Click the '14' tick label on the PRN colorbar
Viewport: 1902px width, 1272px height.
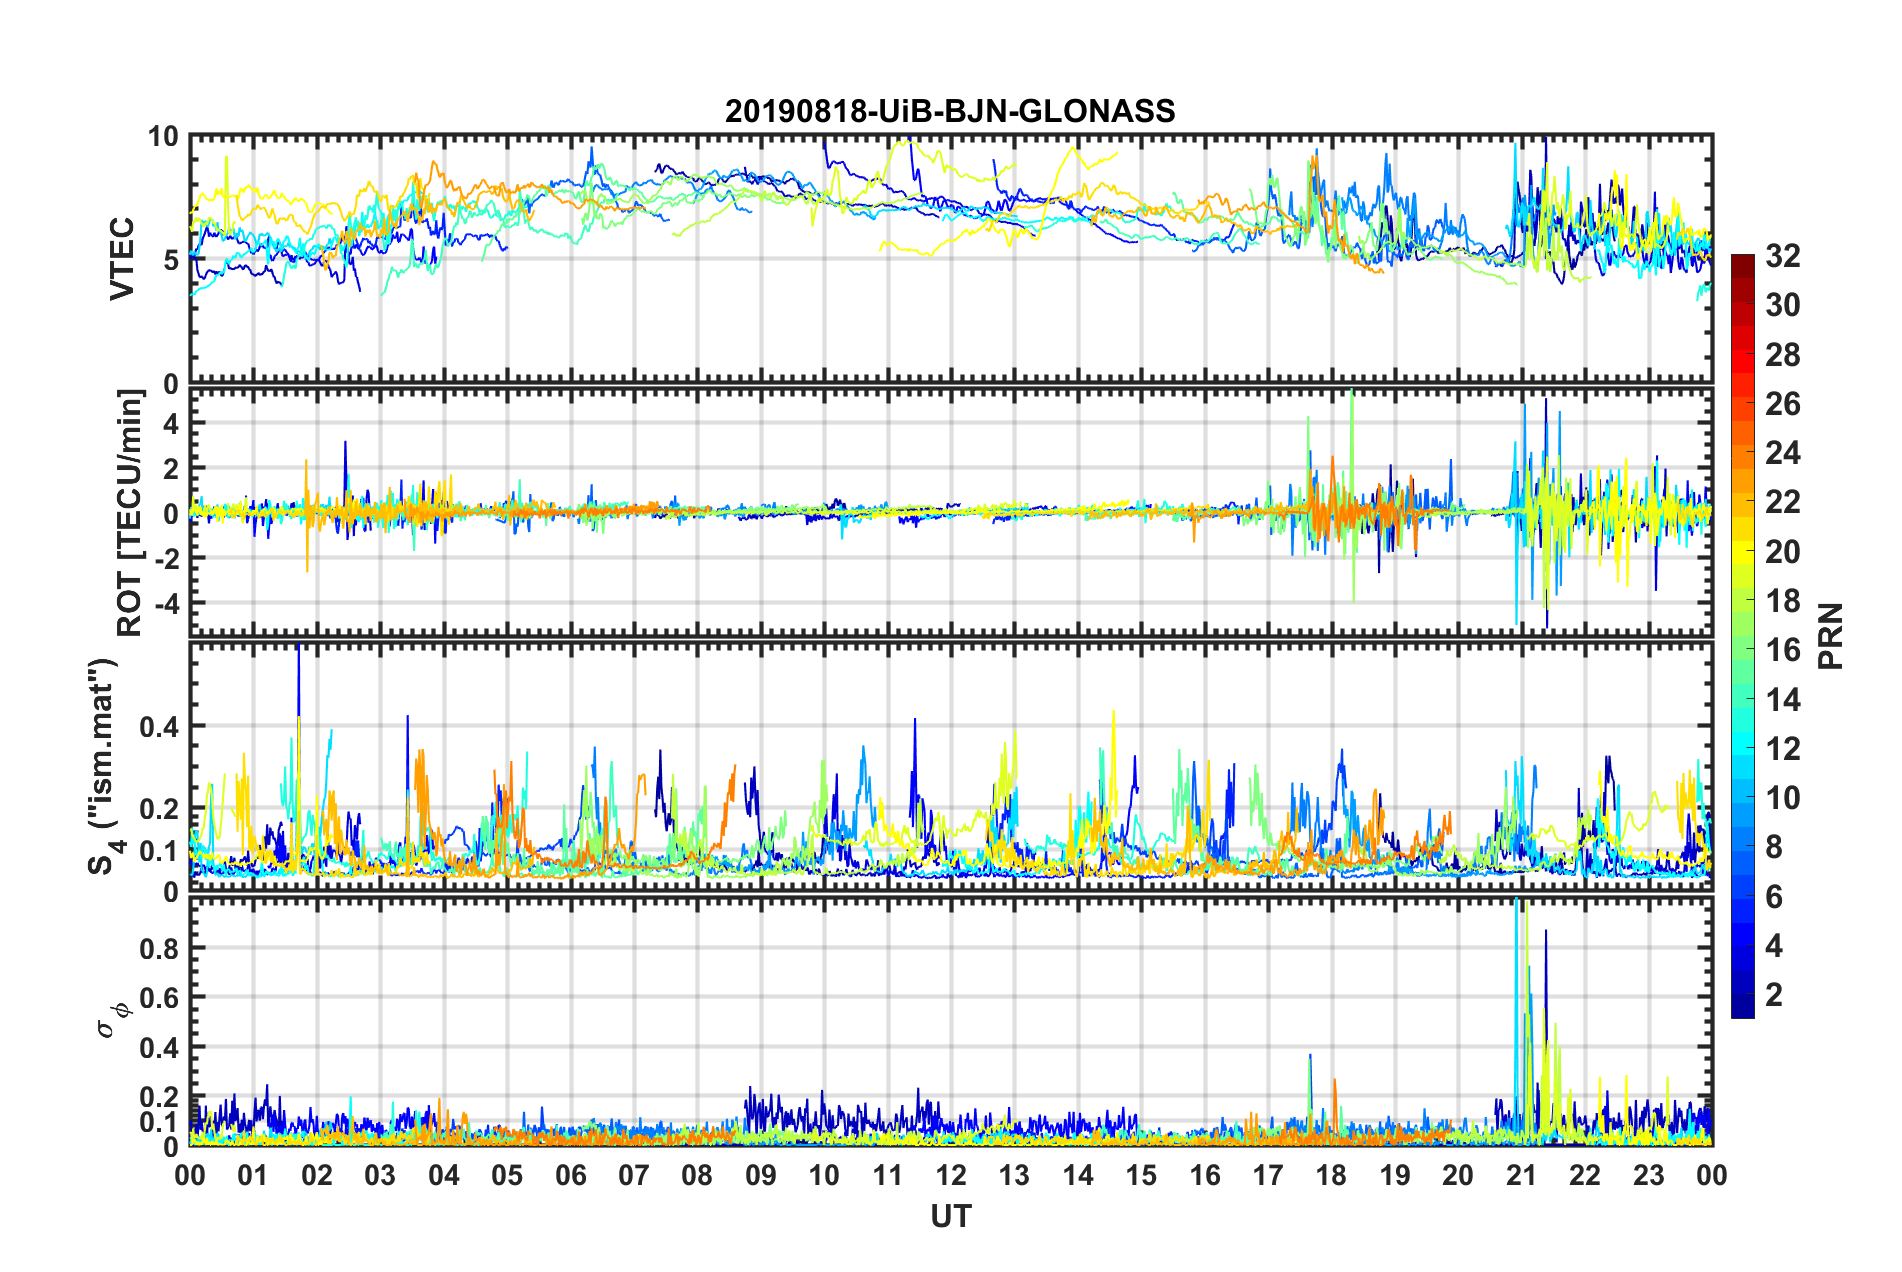coord(1783,700)
